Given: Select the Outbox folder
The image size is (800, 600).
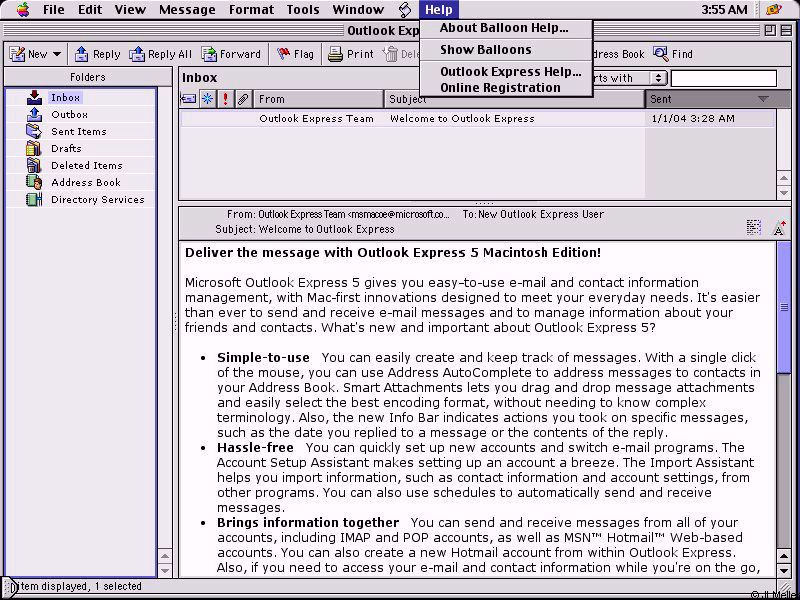Looking at the screenshot, I should 69,114.
